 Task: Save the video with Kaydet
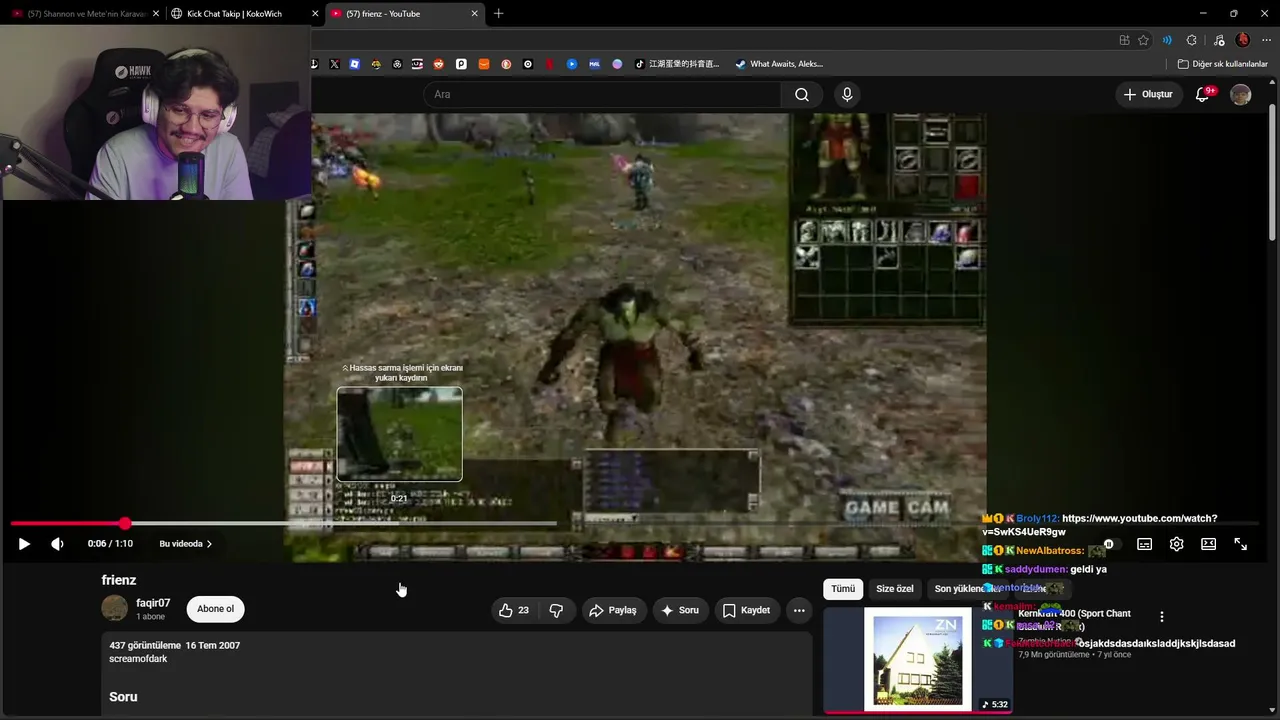[x=746, y=610]
